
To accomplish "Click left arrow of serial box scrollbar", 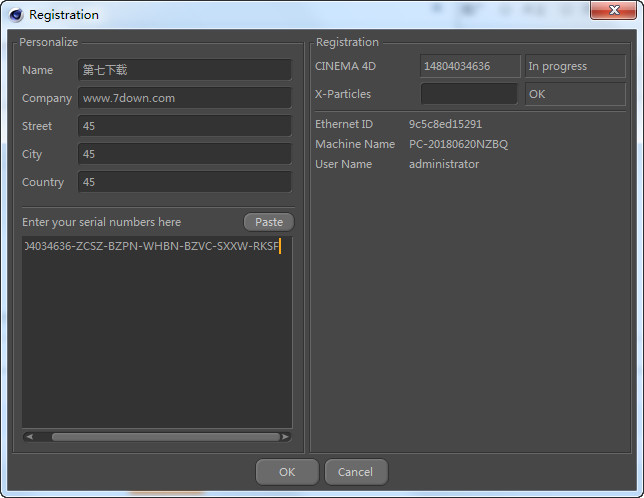I will click(29, 437).
